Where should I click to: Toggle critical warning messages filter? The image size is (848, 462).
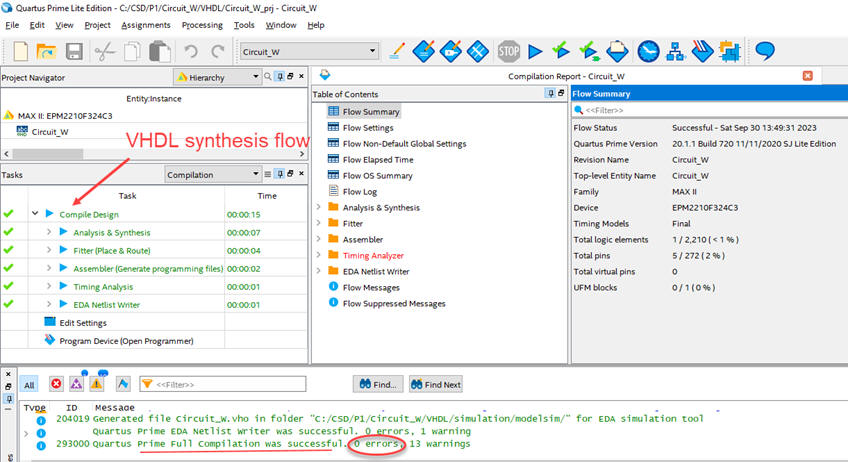click(x=76, y=384)
